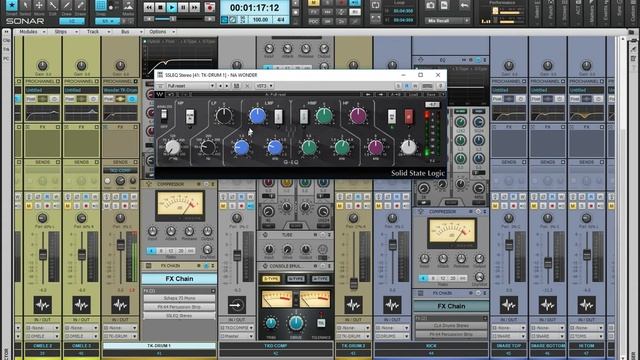
Task: Click the Marks module icon
Action: (128, 6)
